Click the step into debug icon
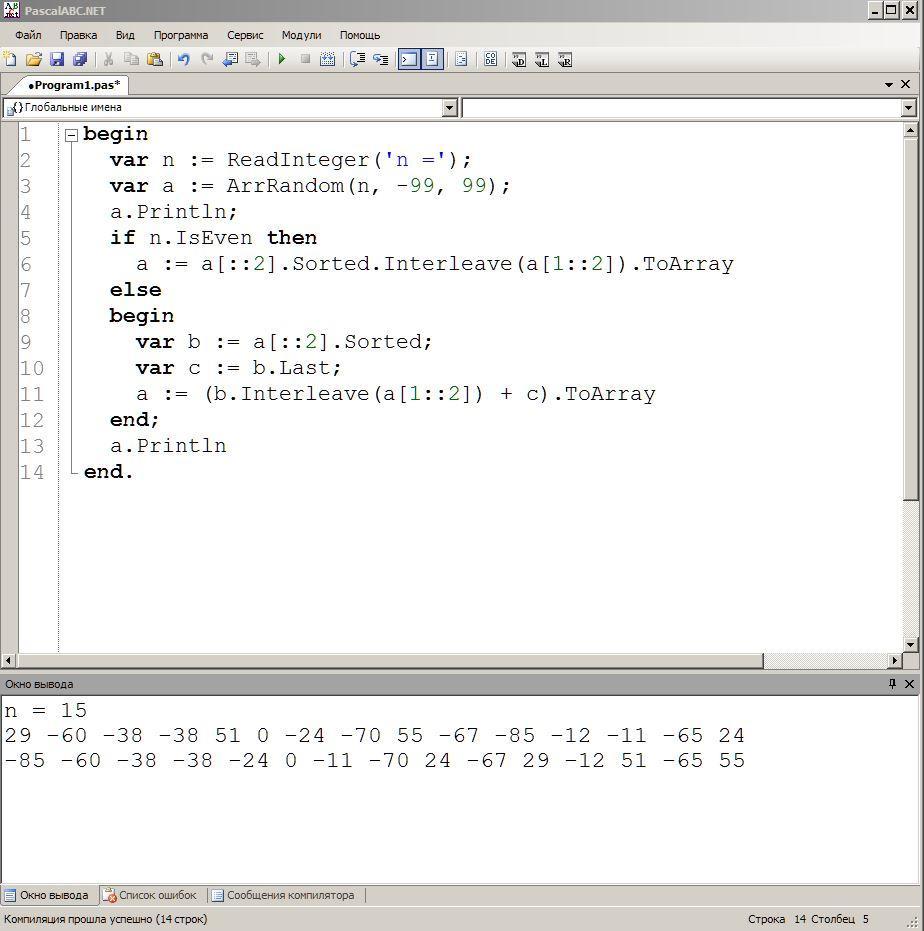This screenshot has width=924, height=931. [381, 59]
